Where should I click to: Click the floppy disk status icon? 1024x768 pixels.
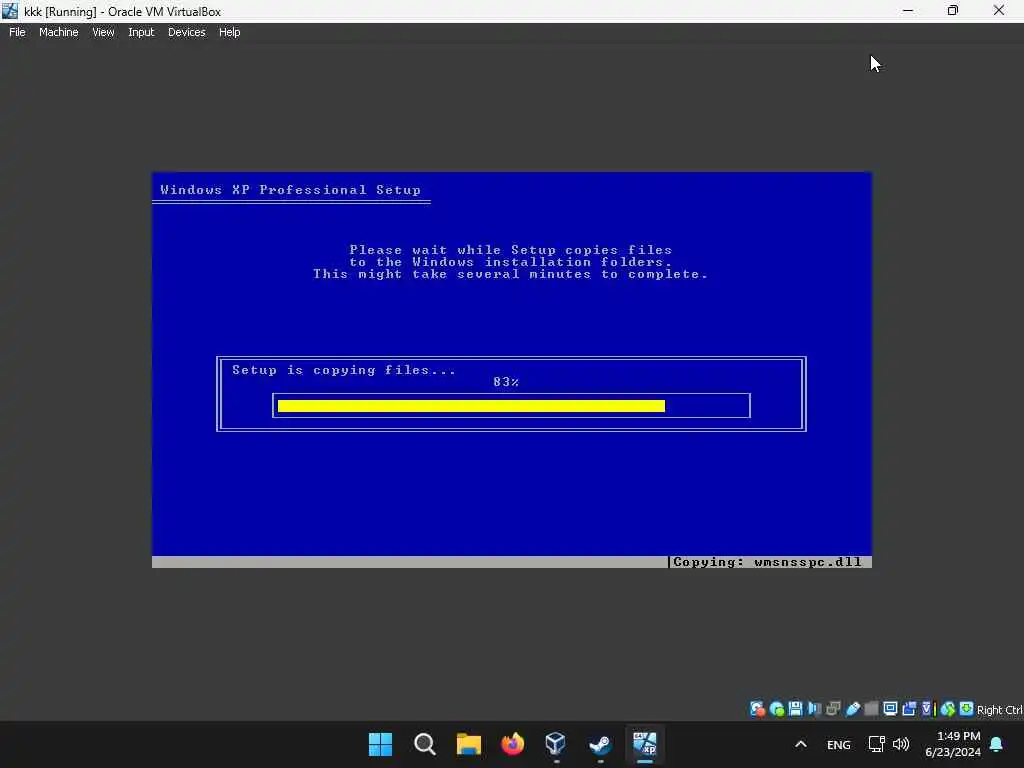coord(795,709)
